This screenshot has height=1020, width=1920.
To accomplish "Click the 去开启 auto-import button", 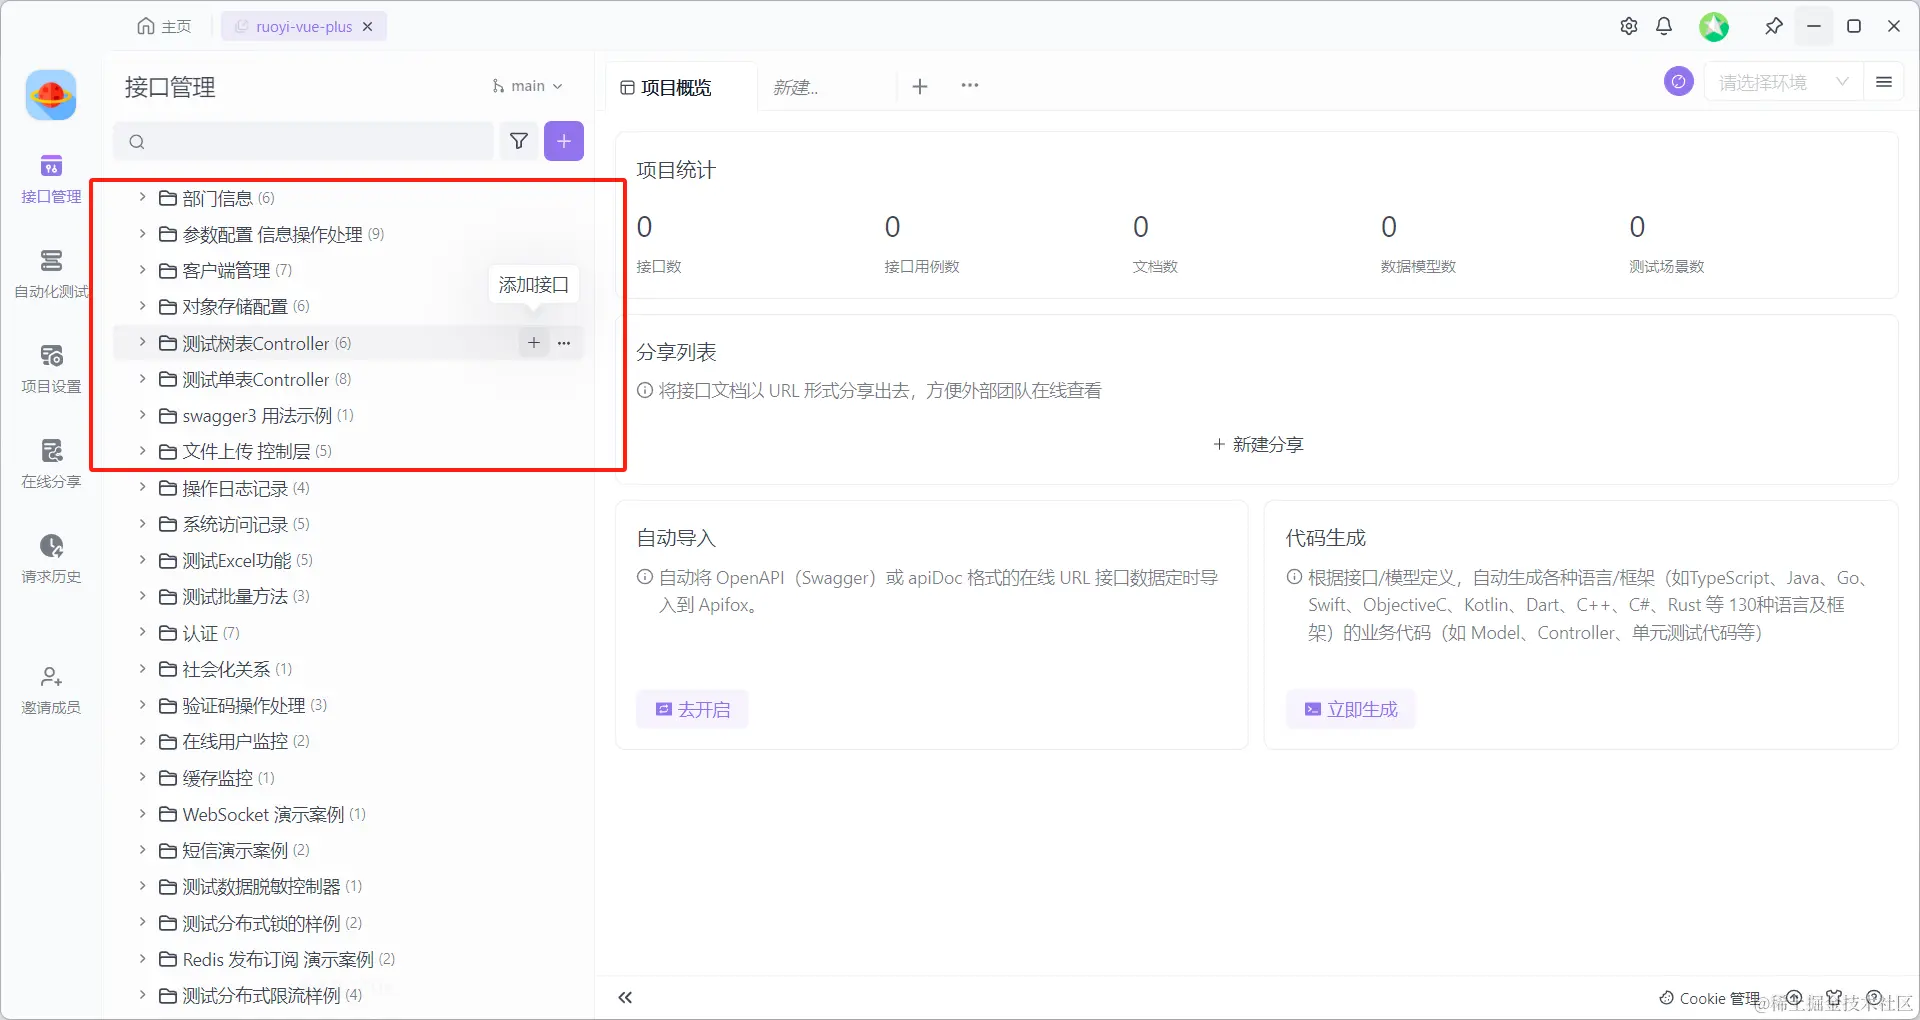I will [692, 709].
